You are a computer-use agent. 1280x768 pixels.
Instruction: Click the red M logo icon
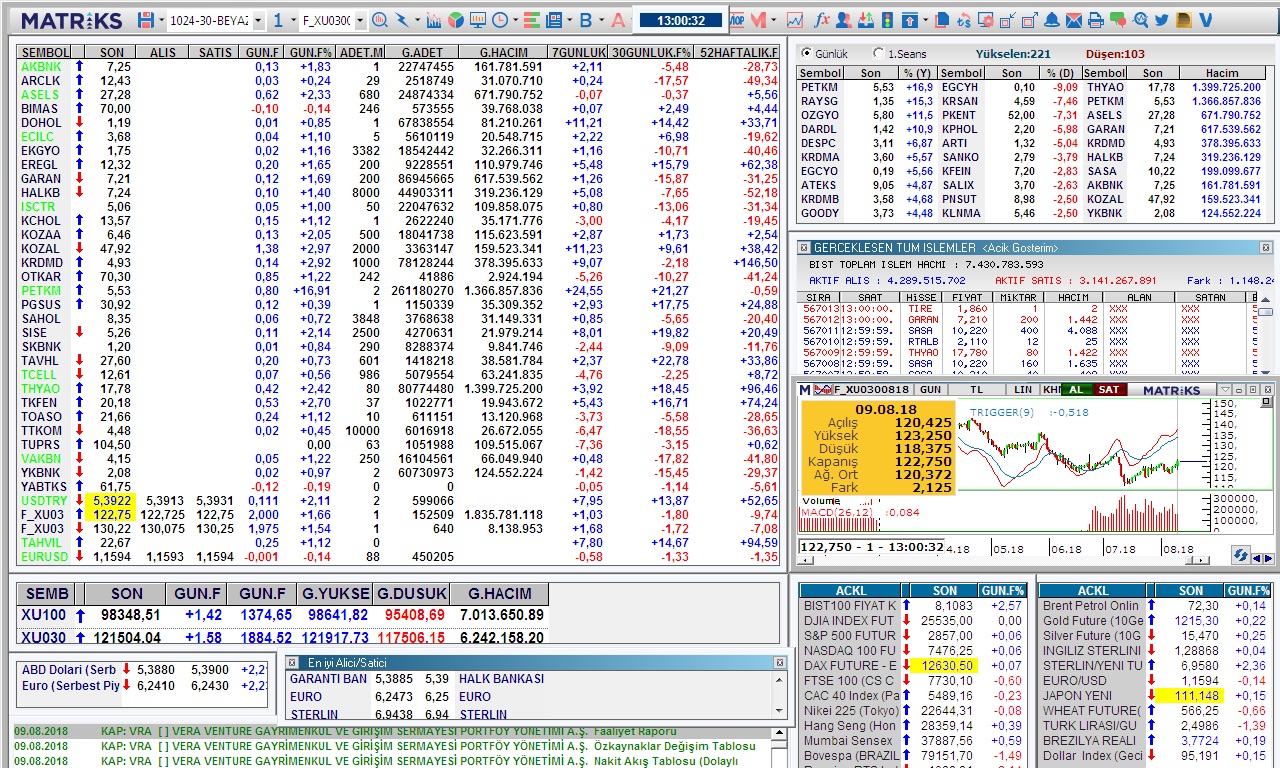(x=757, y=20)
